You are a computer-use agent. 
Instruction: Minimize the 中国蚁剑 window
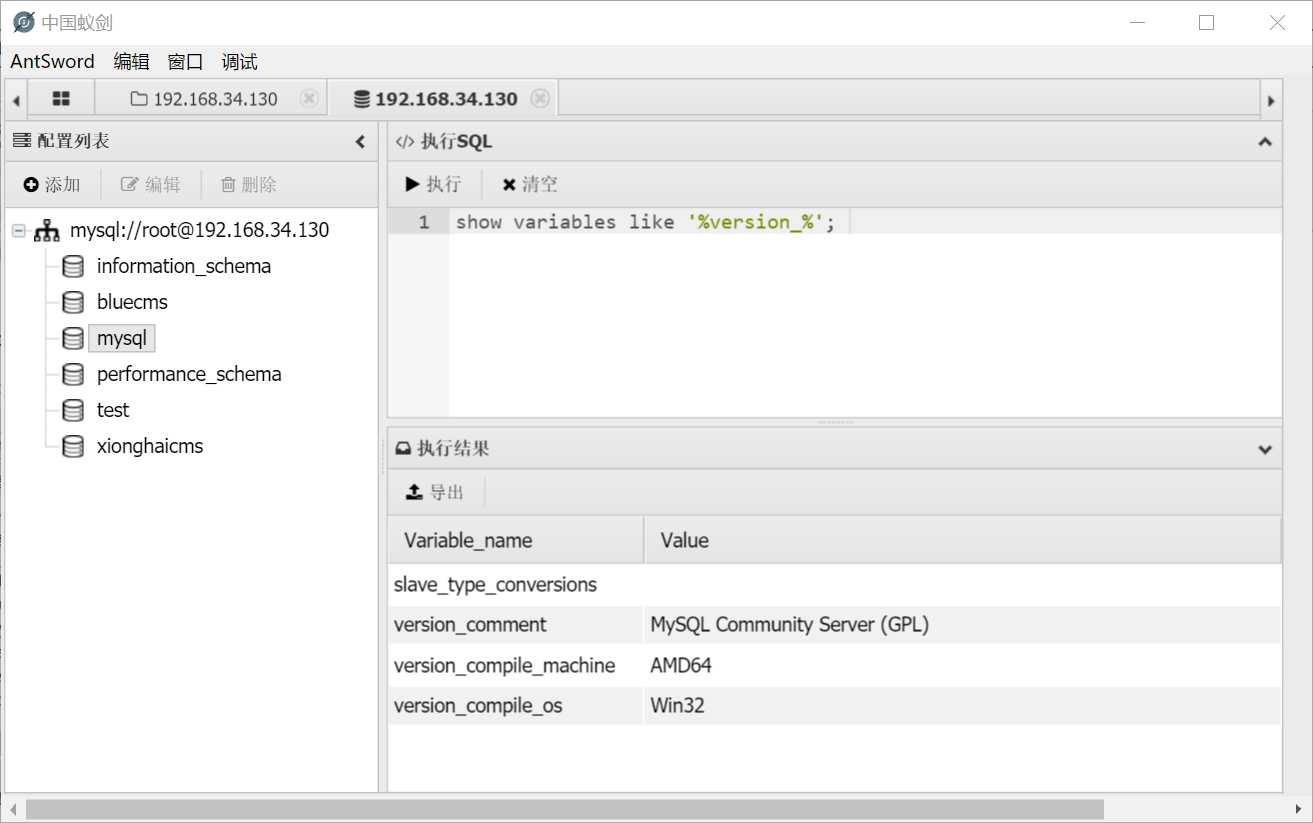[x=1136, y=22]
